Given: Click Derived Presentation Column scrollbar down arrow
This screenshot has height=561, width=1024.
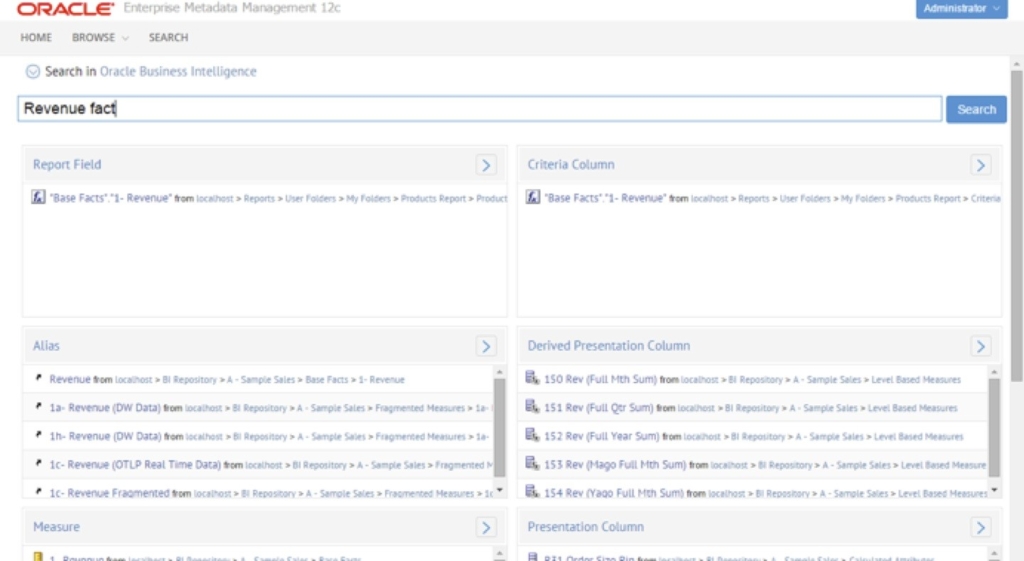Looking at the screenshot, I should tap(994, 490).
